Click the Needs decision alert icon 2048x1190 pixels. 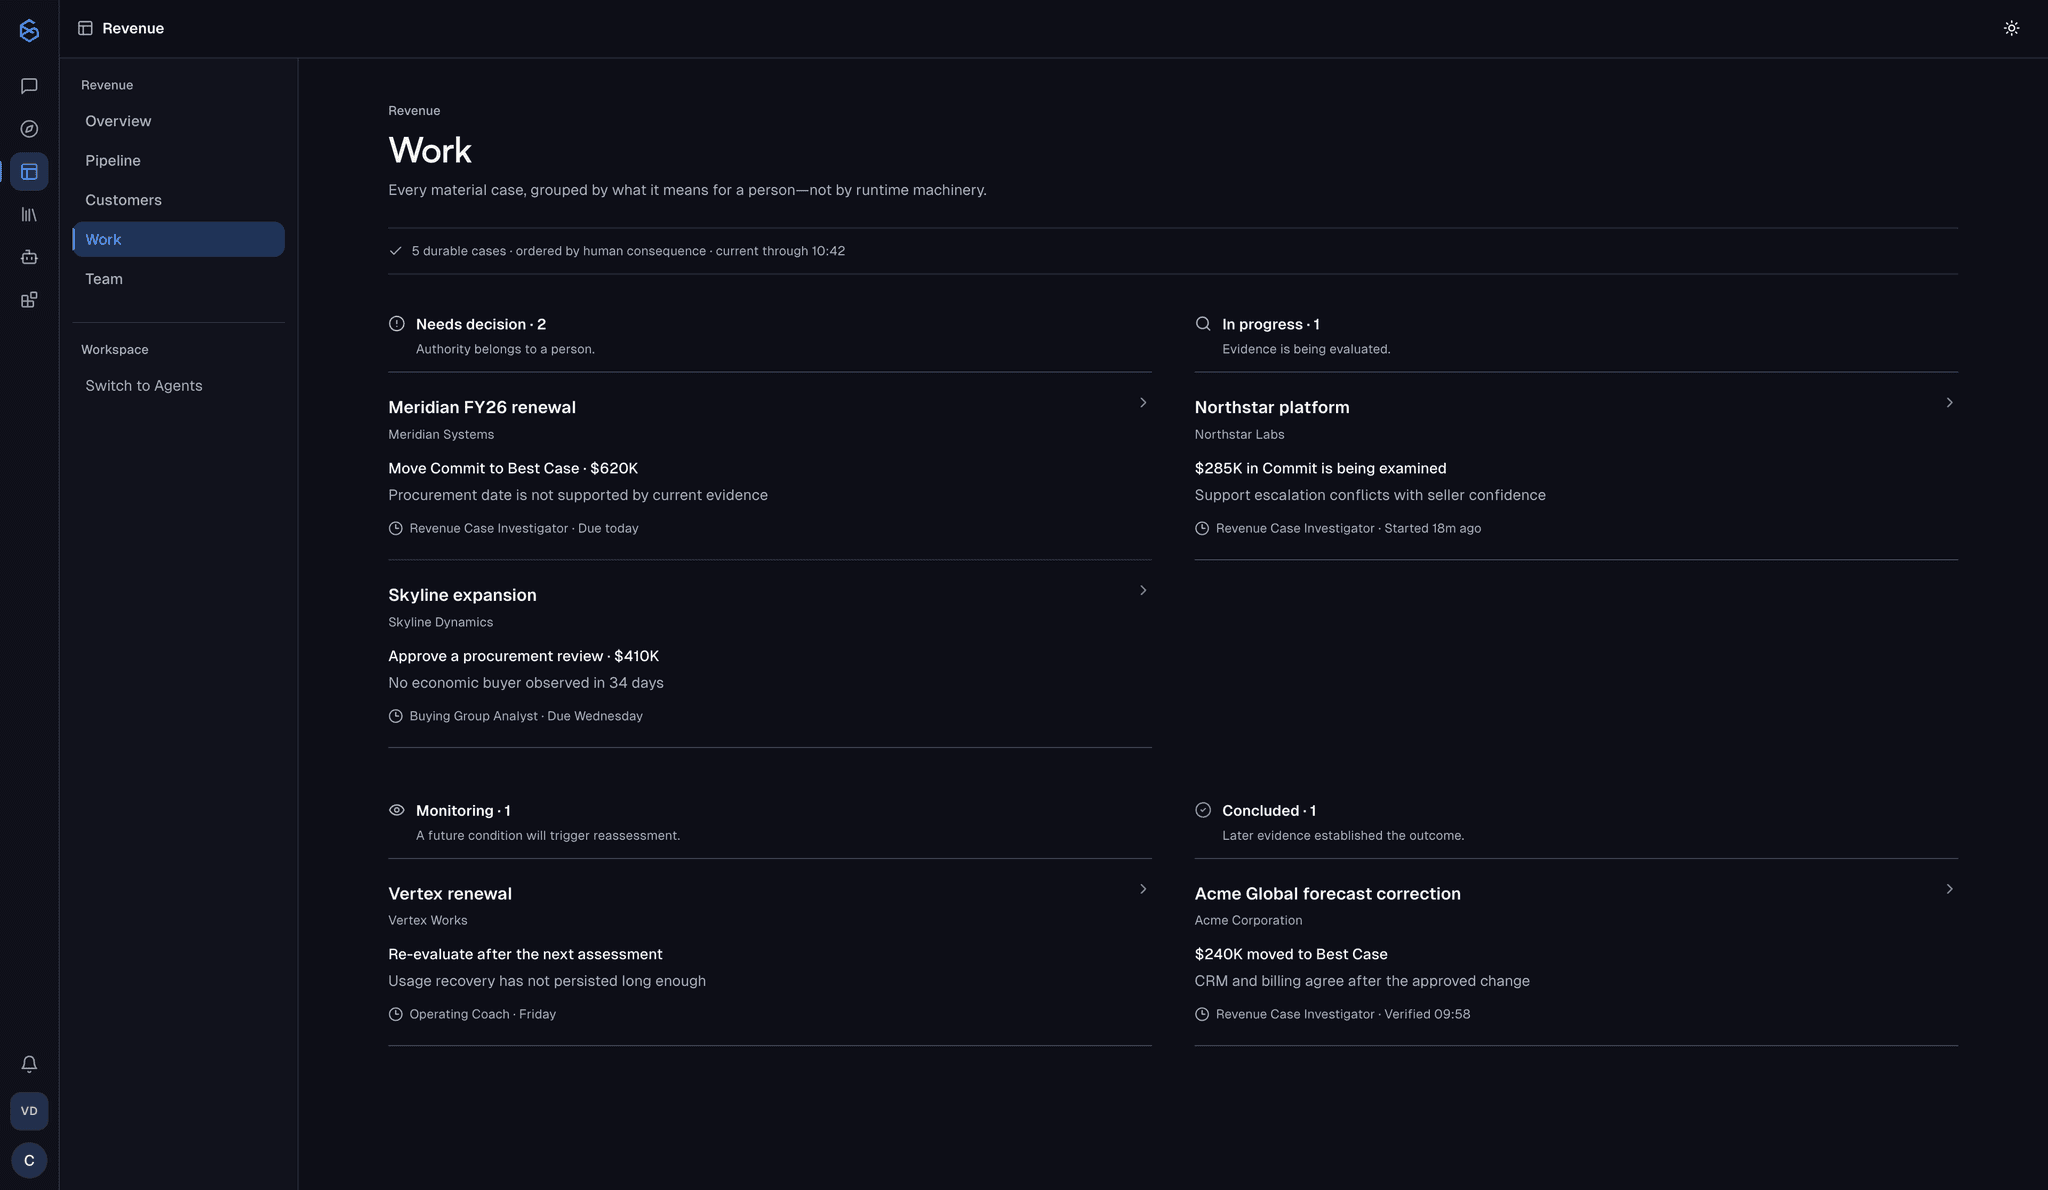(397, 323)
